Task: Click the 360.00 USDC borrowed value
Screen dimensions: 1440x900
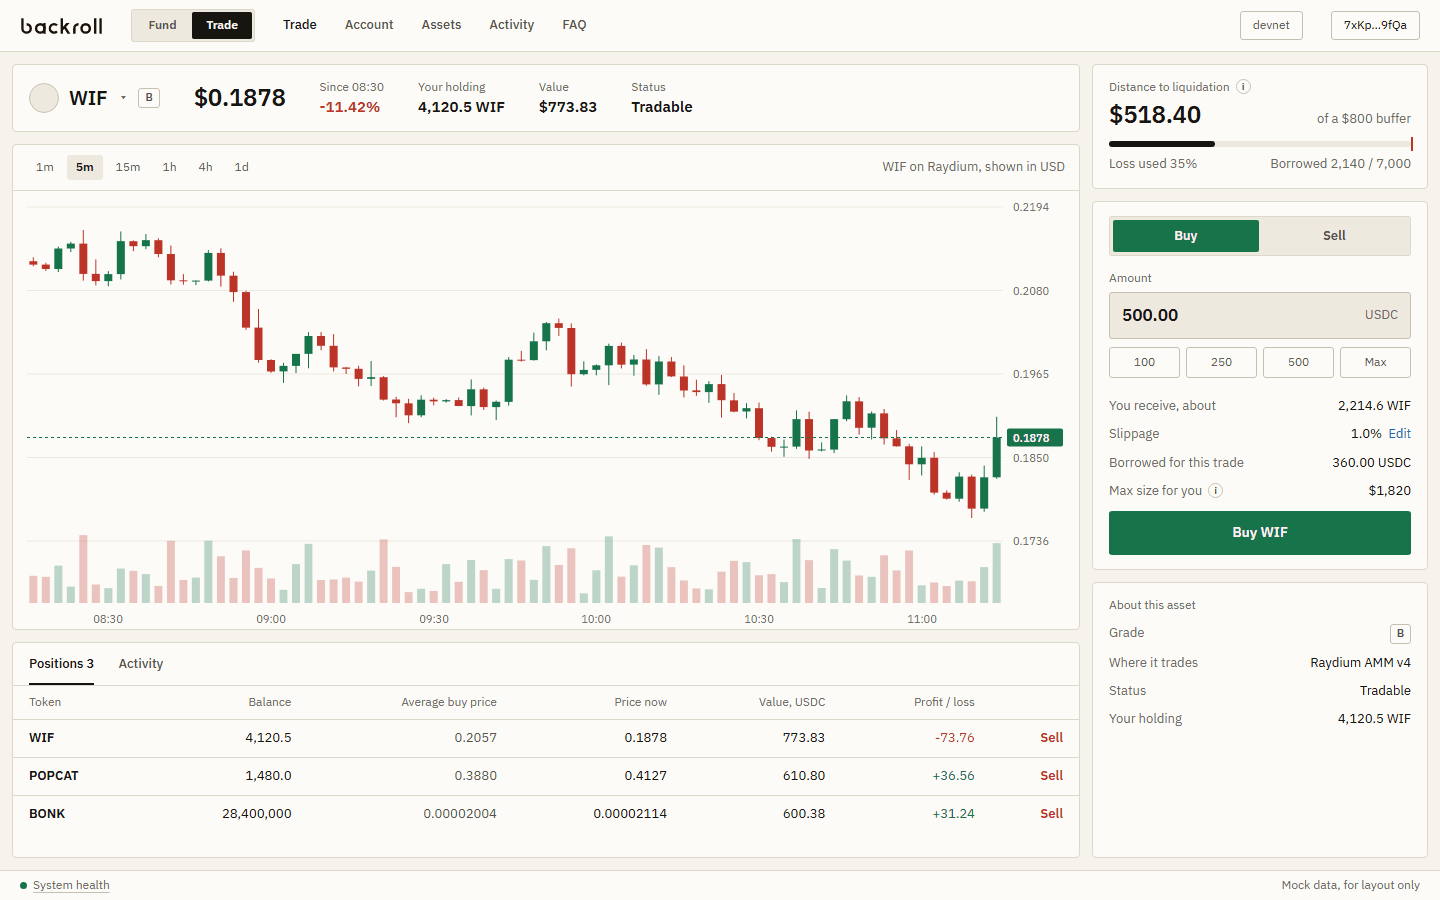Action: coord(1372,463)
